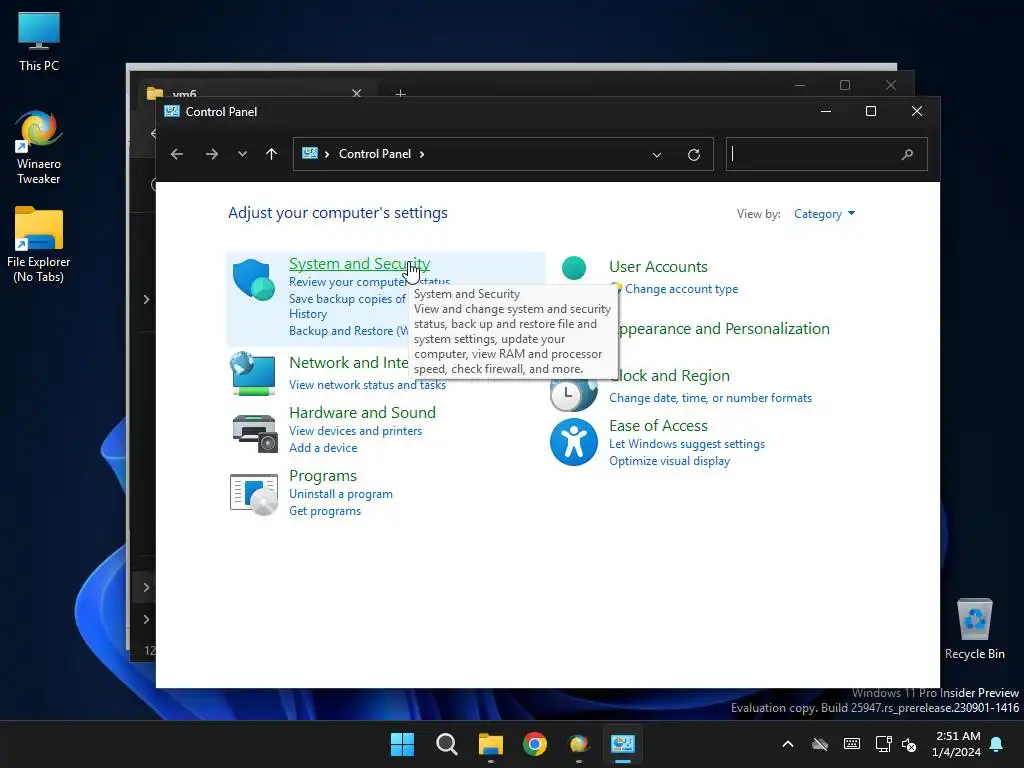The height and width of the screenshot is (768, 1024).
Task: Open This PC desktop icon
Action: [x=39, y=42]
